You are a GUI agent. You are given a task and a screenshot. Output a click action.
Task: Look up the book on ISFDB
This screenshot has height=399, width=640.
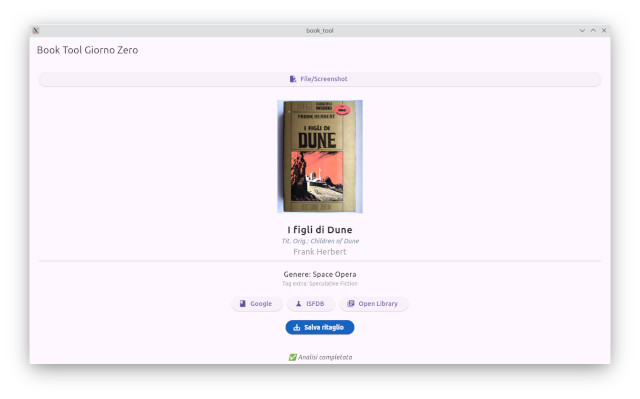pyautogui.click(x=310, y=304)
